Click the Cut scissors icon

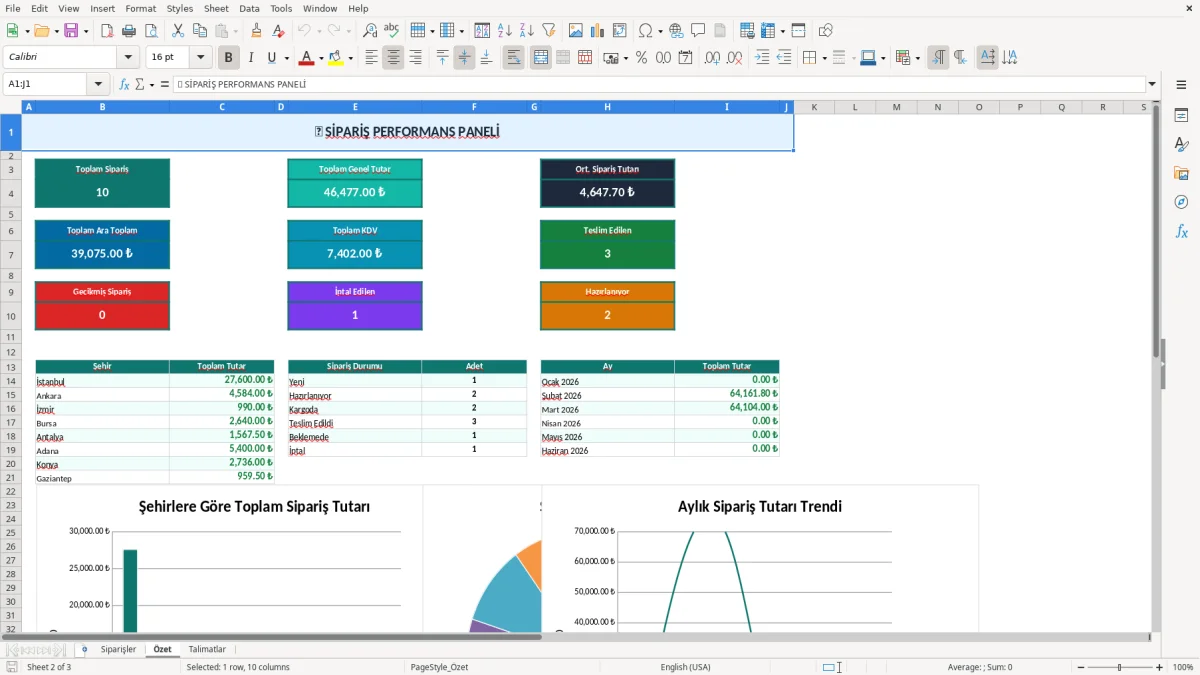tap(178, 31)
